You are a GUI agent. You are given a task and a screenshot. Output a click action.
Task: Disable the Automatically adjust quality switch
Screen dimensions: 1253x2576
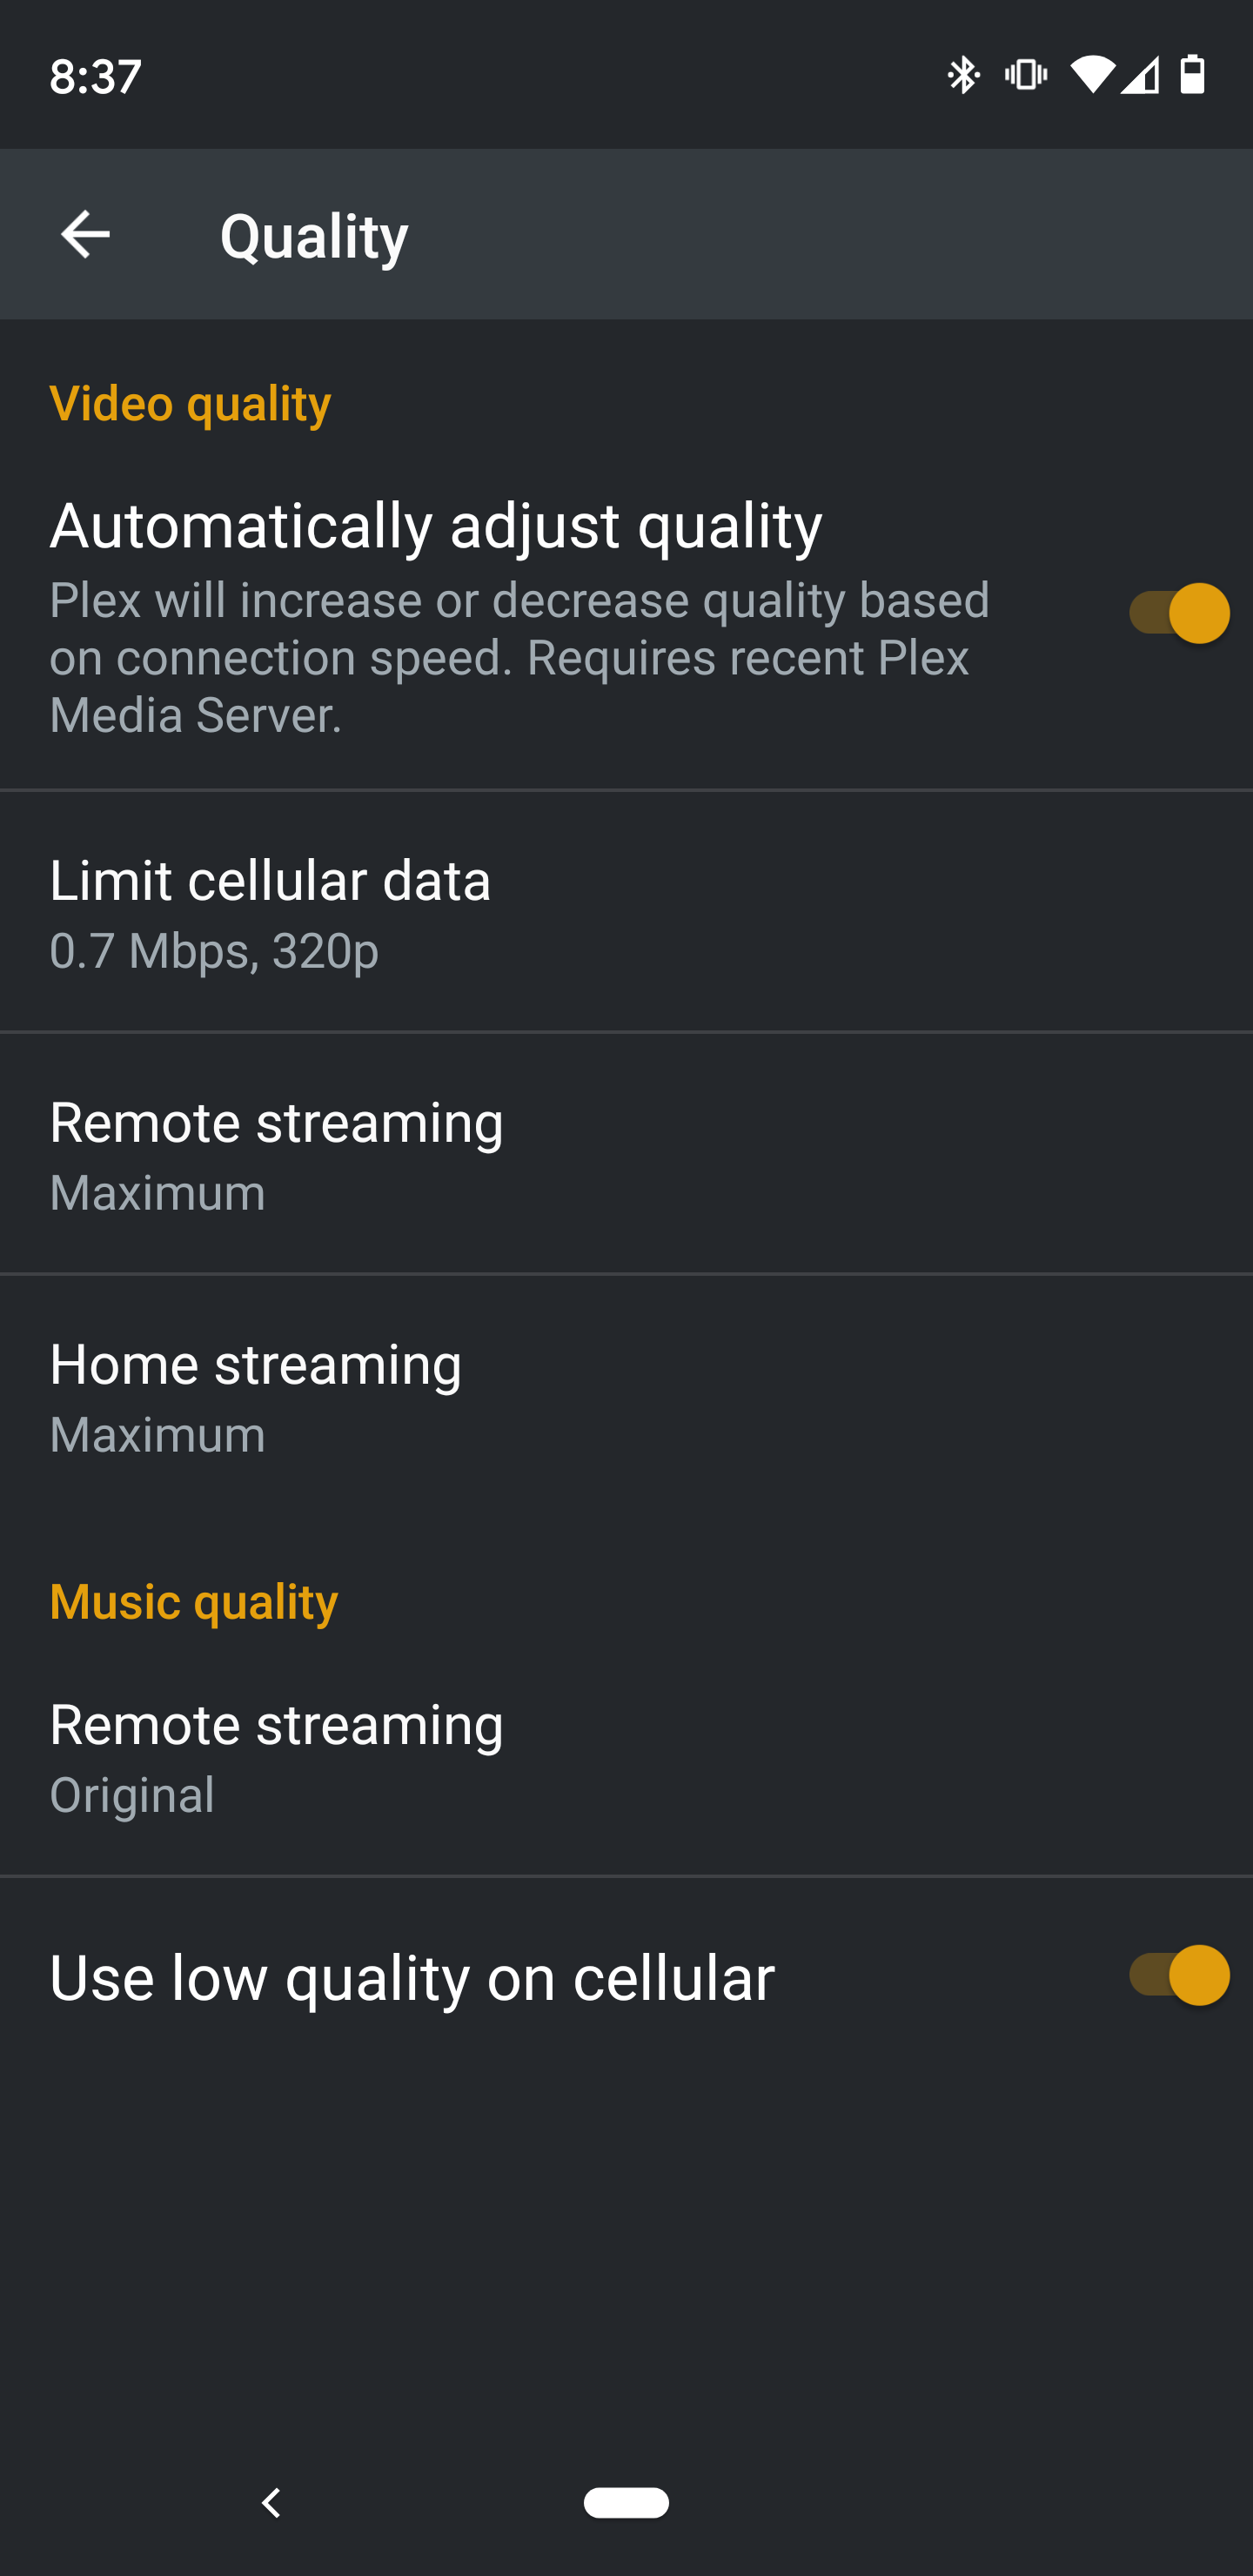1178,613
